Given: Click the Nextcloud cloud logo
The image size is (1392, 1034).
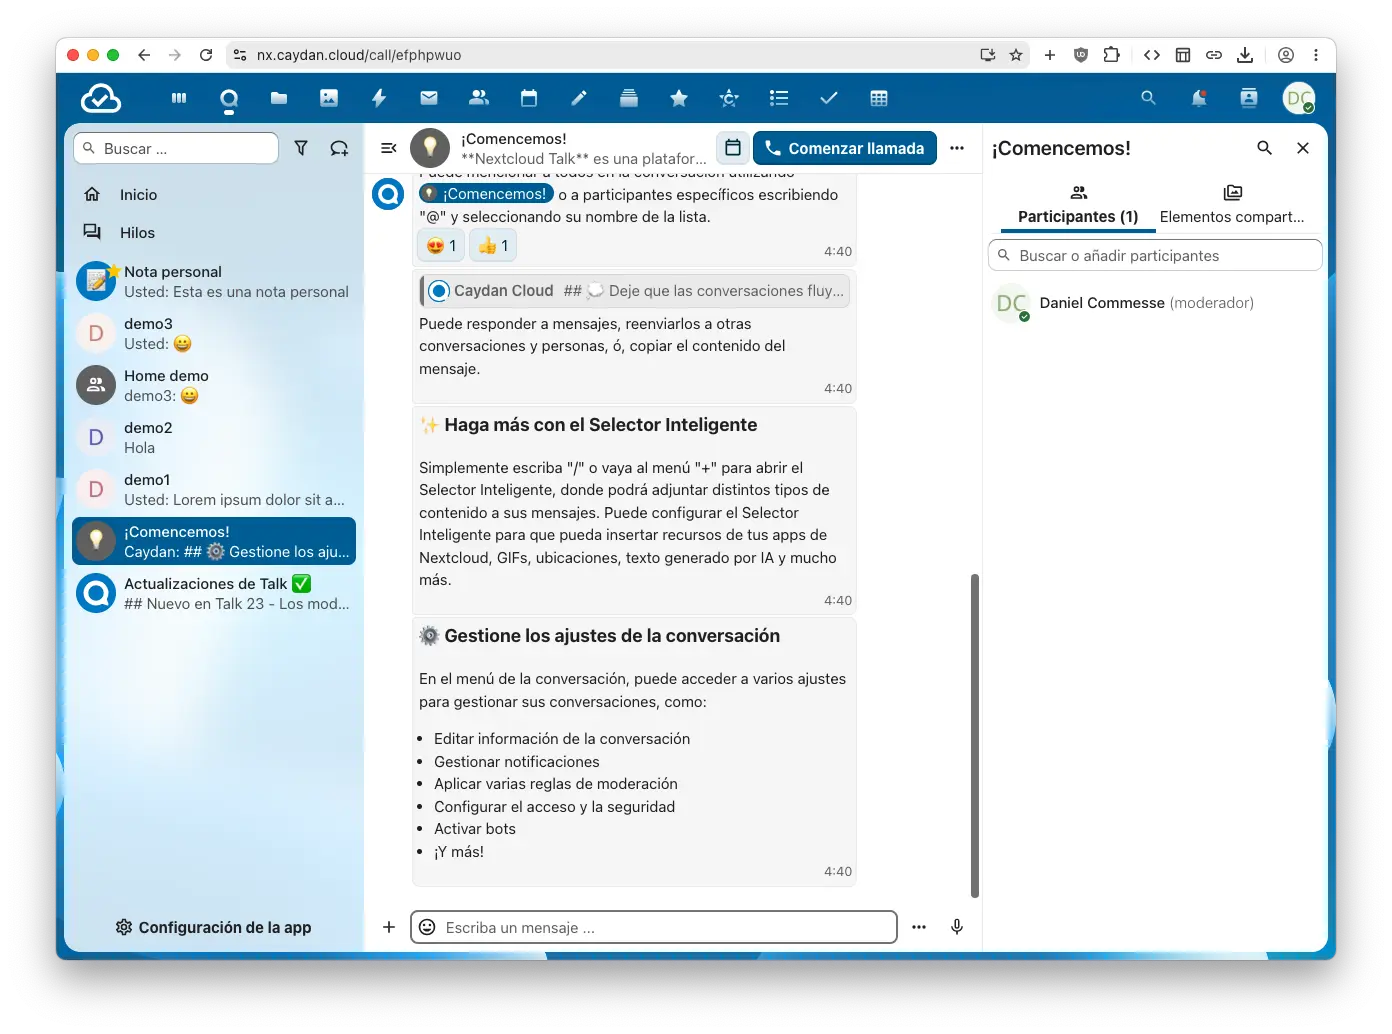Looking at the screenshot, I should [101, 98].
